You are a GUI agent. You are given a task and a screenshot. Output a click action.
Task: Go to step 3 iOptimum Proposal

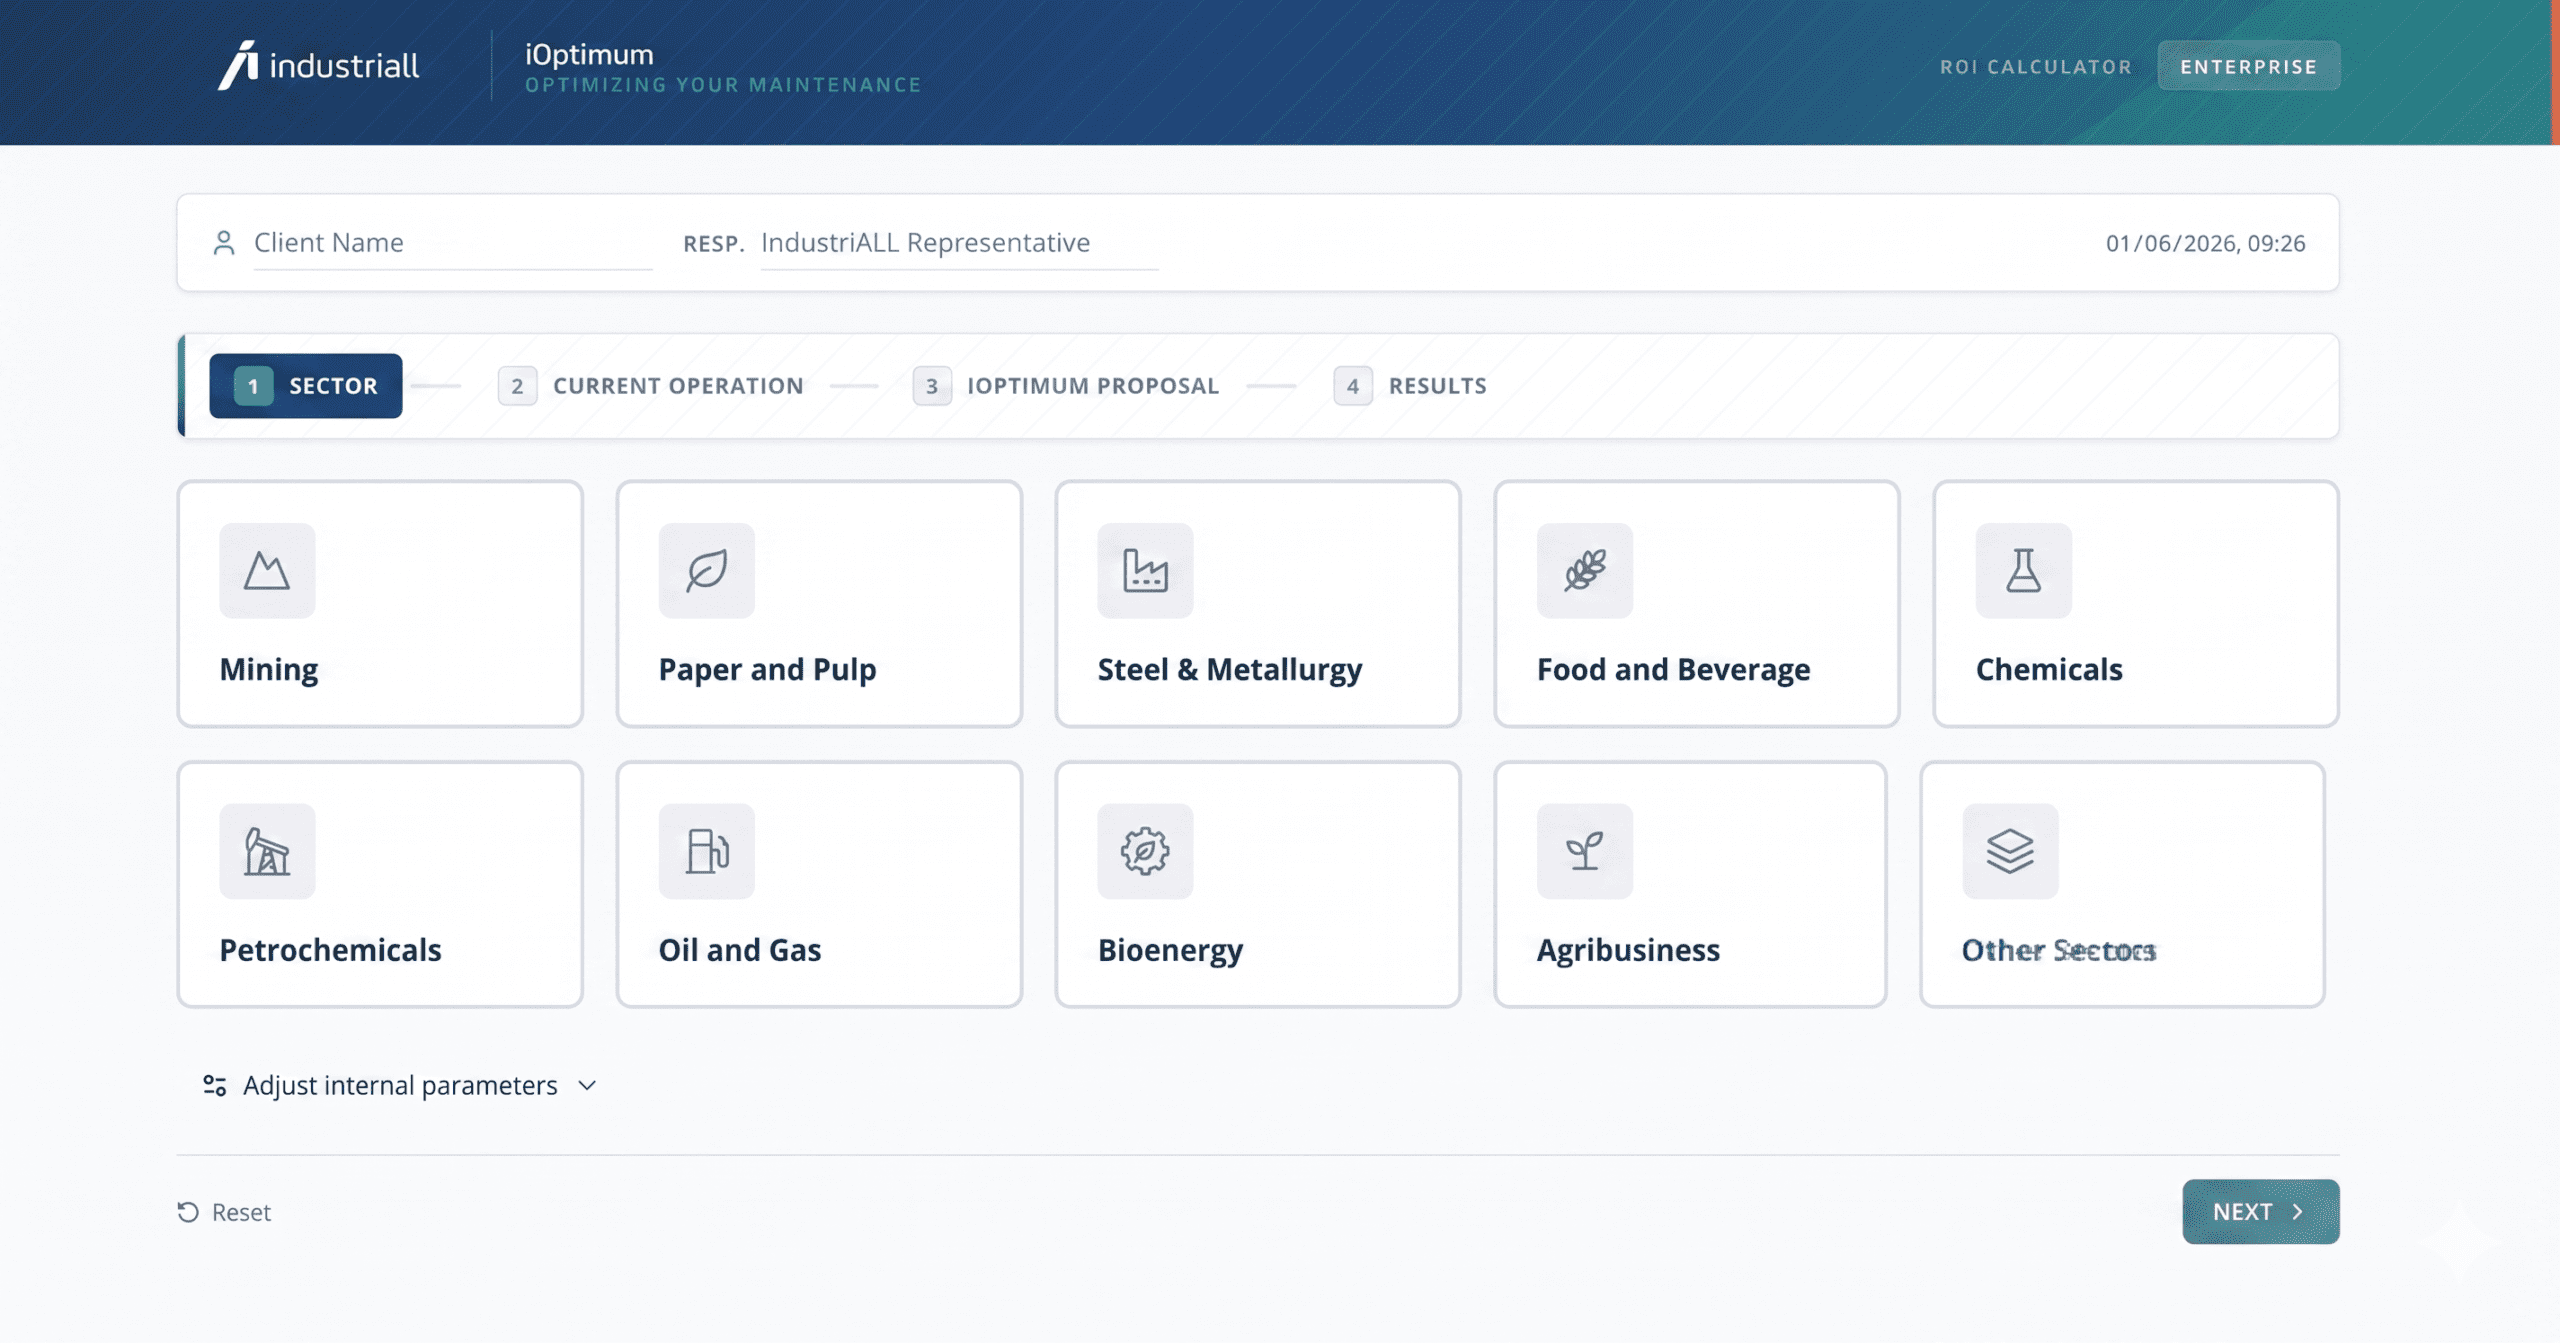tap(1066, 386)
